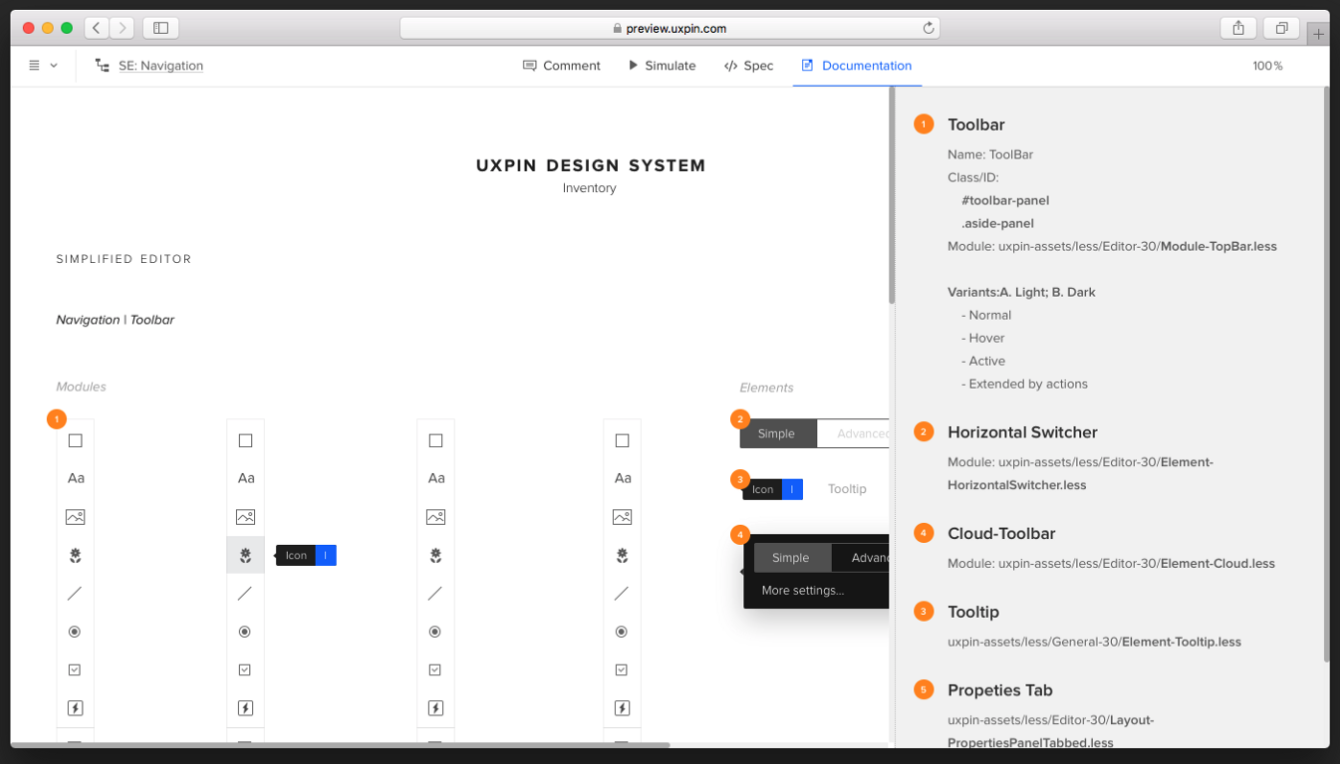Open the SE: Navigation page link
1340x764 pixels.
pos(161,66)
